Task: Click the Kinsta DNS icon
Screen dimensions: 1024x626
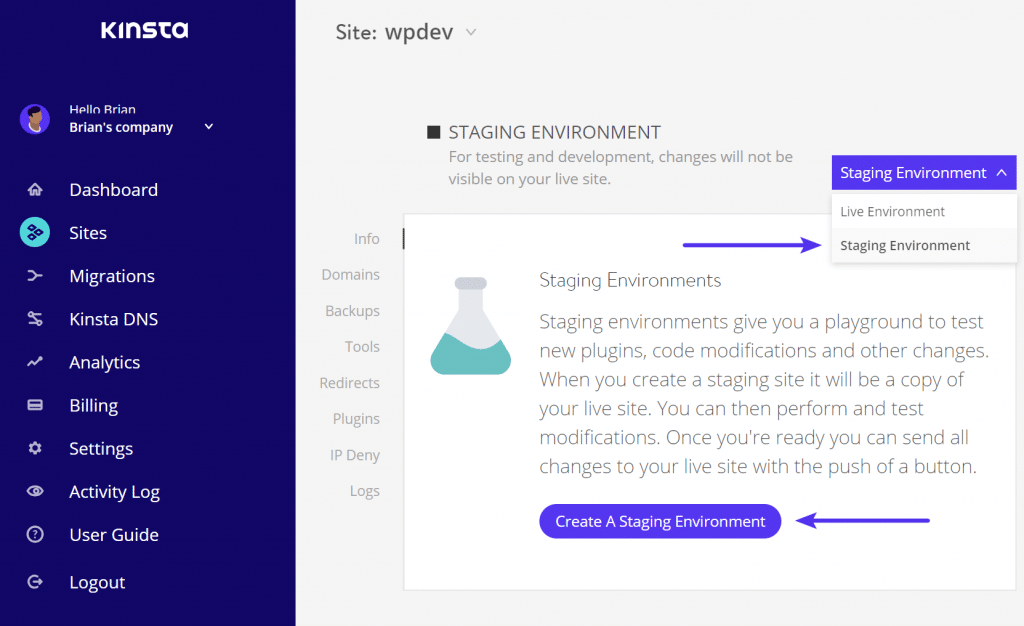Action: tap(35, 319)
